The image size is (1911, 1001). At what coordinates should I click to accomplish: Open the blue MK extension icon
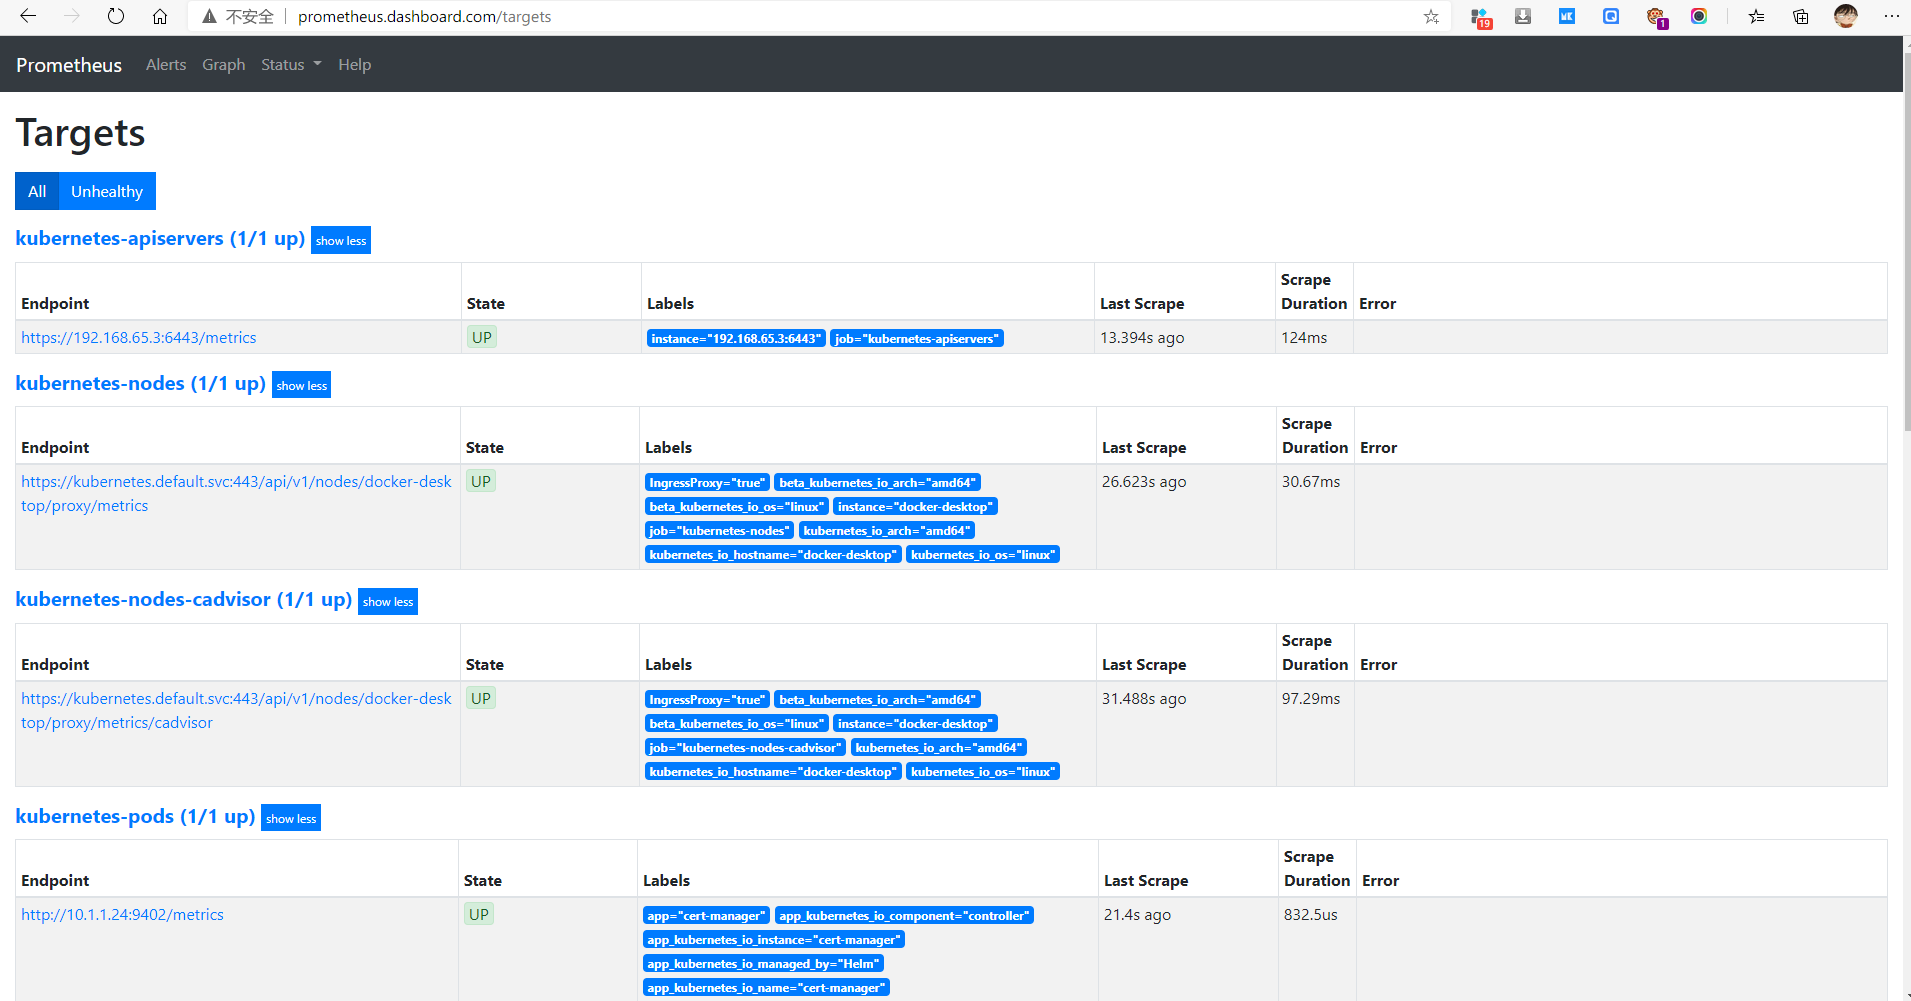pos(1567,16)
